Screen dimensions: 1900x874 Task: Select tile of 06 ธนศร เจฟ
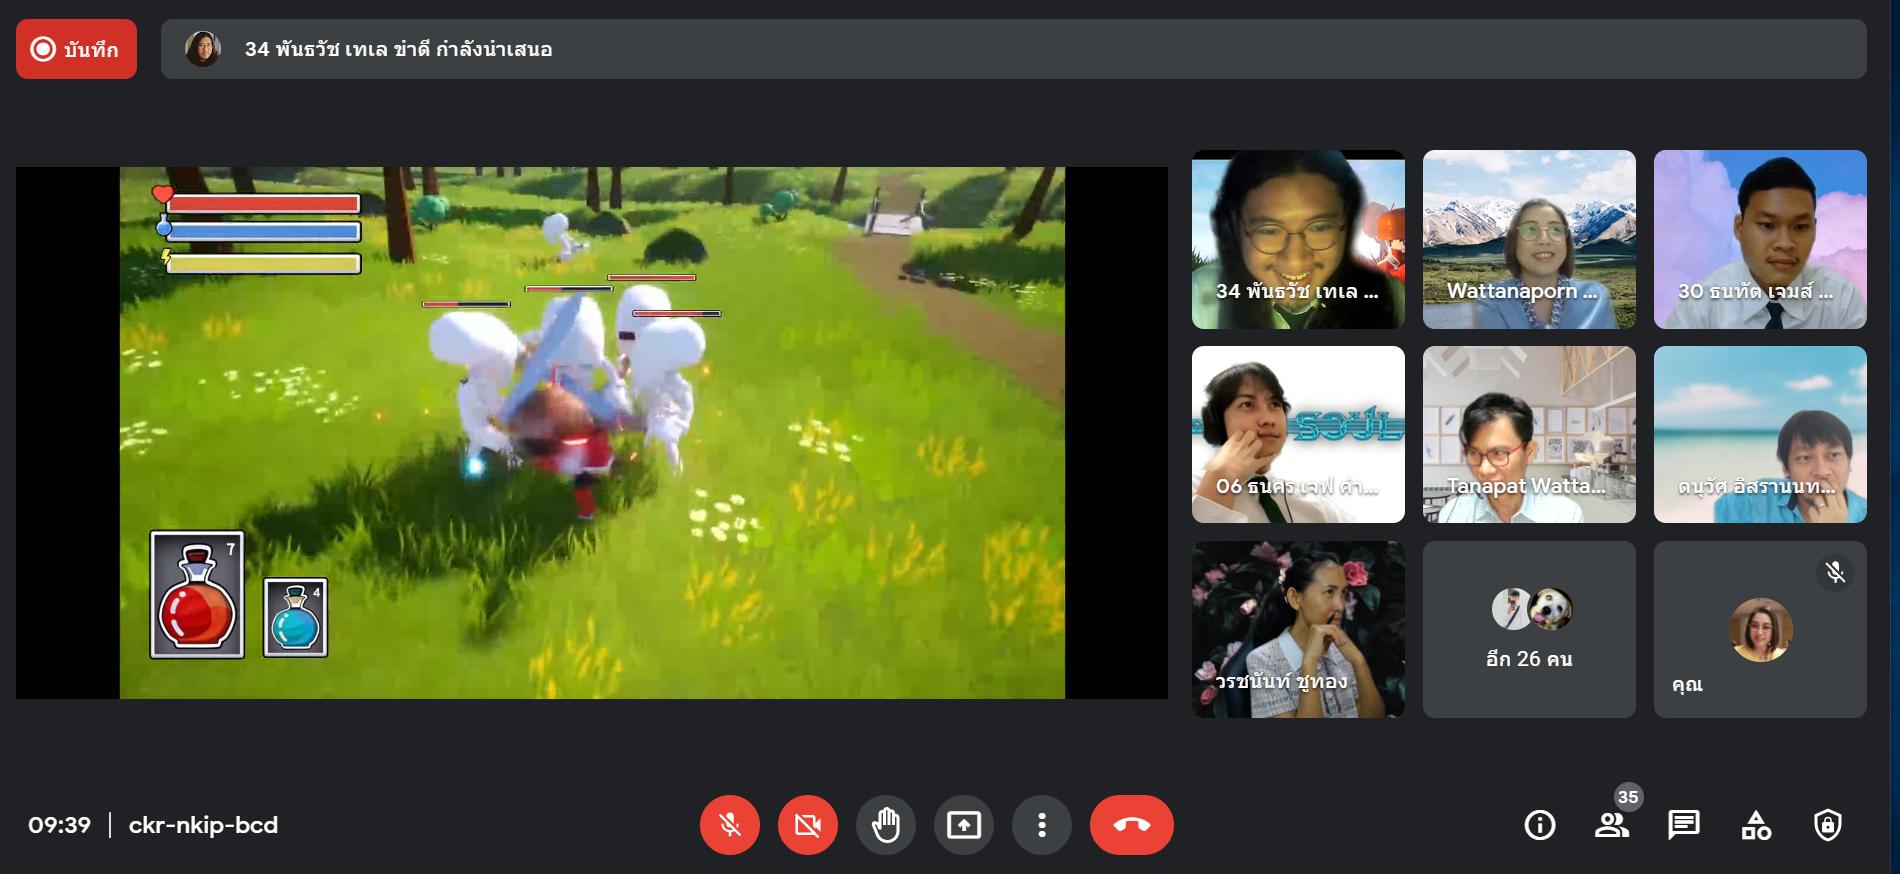click(1298, 434)
